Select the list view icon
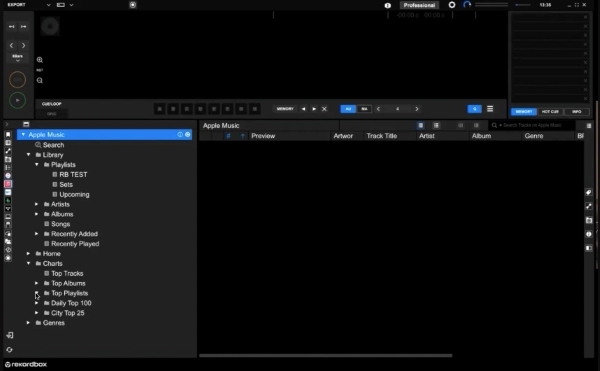This screenshot has height=371, width=600. click(421, 125)
